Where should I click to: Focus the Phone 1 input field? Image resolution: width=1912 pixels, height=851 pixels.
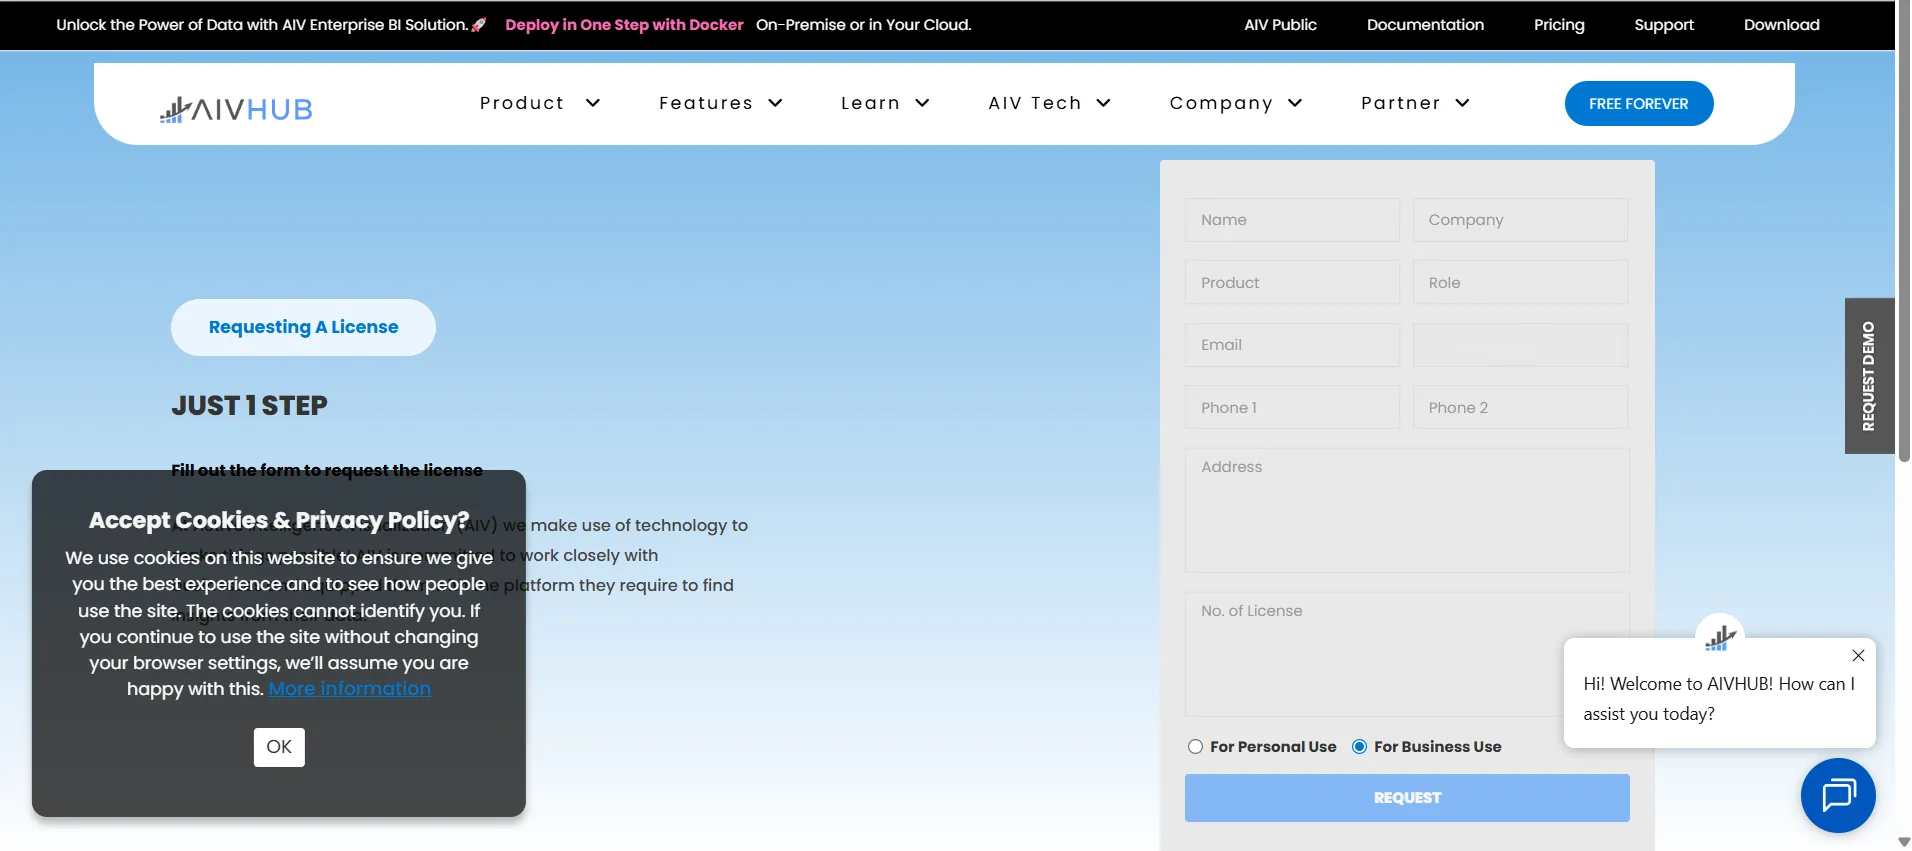(1292, 408)
